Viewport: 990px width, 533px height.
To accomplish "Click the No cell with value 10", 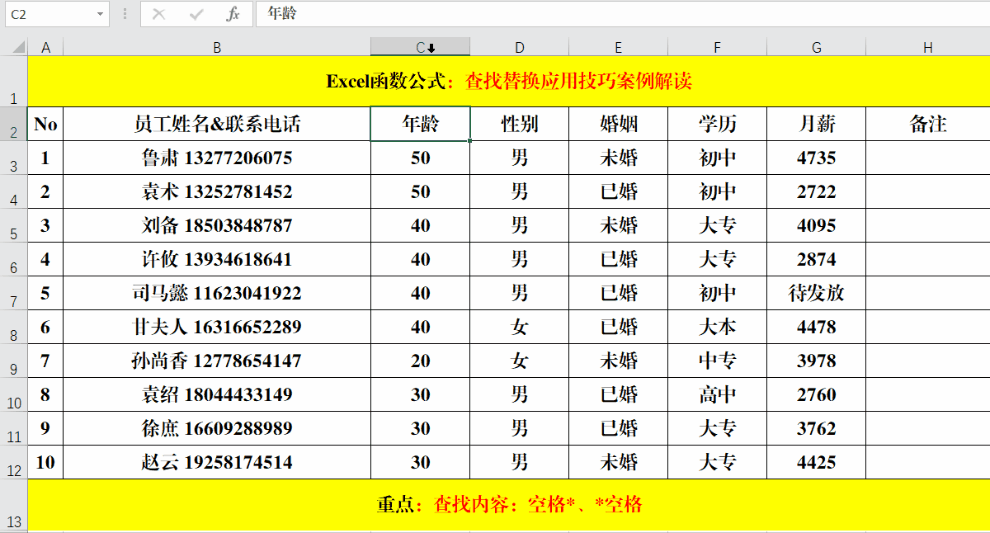I will click(x=45, y=462).
